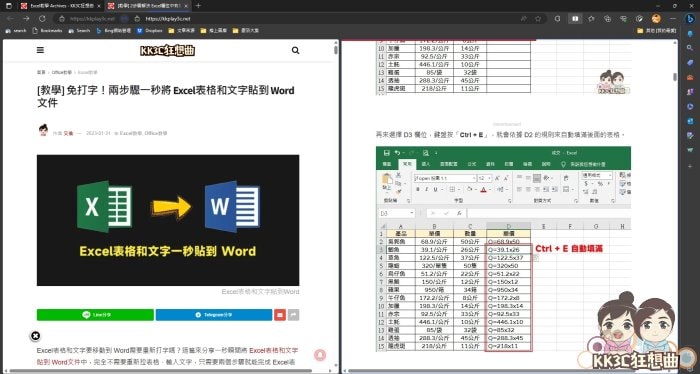Open a new tab with plus button

tap(198, 6)
